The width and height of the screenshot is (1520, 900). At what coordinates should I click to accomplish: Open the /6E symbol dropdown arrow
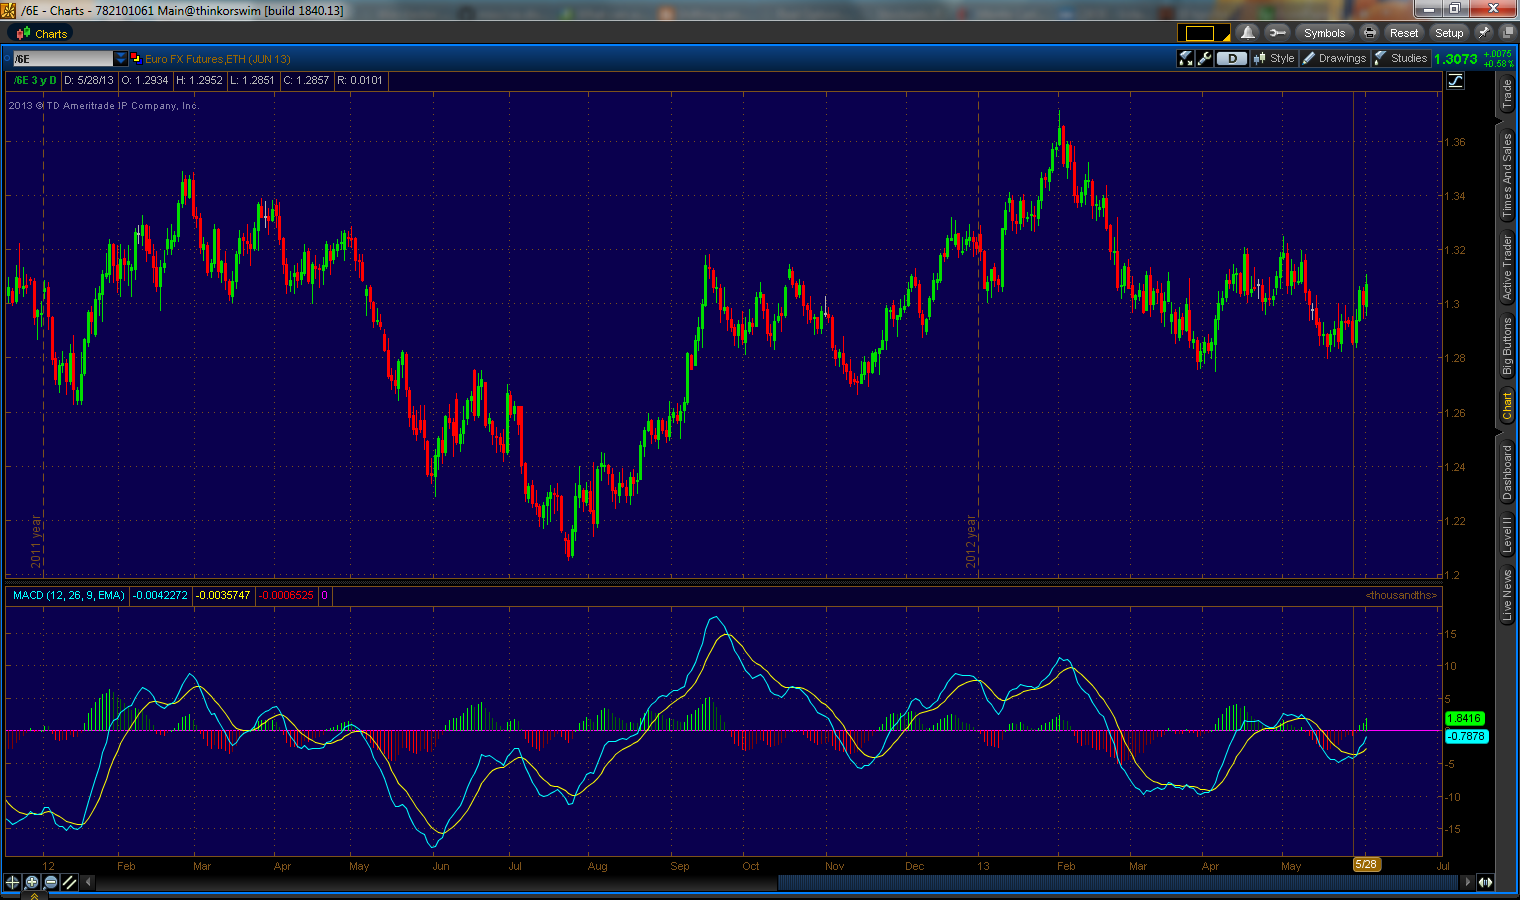click(x=121, y=59)
